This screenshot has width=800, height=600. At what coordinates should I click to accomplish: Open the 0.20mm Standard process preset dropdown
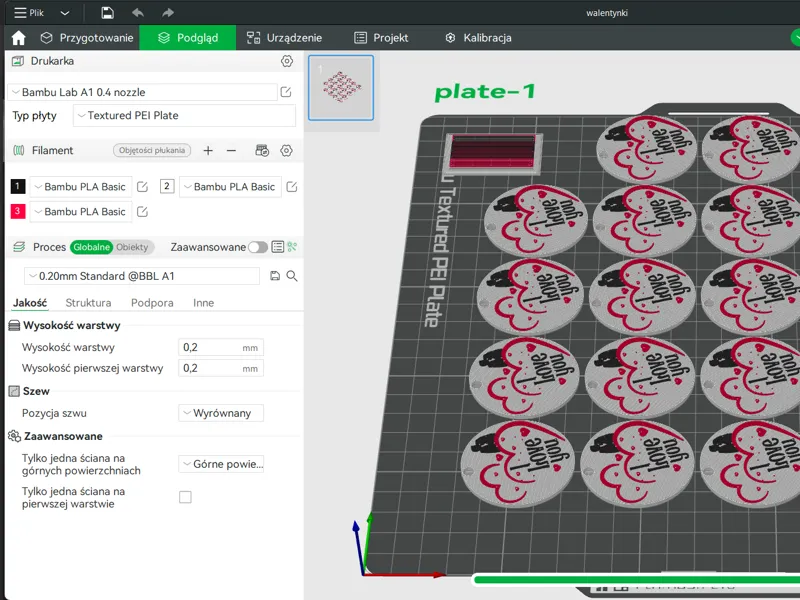(142, 276)
